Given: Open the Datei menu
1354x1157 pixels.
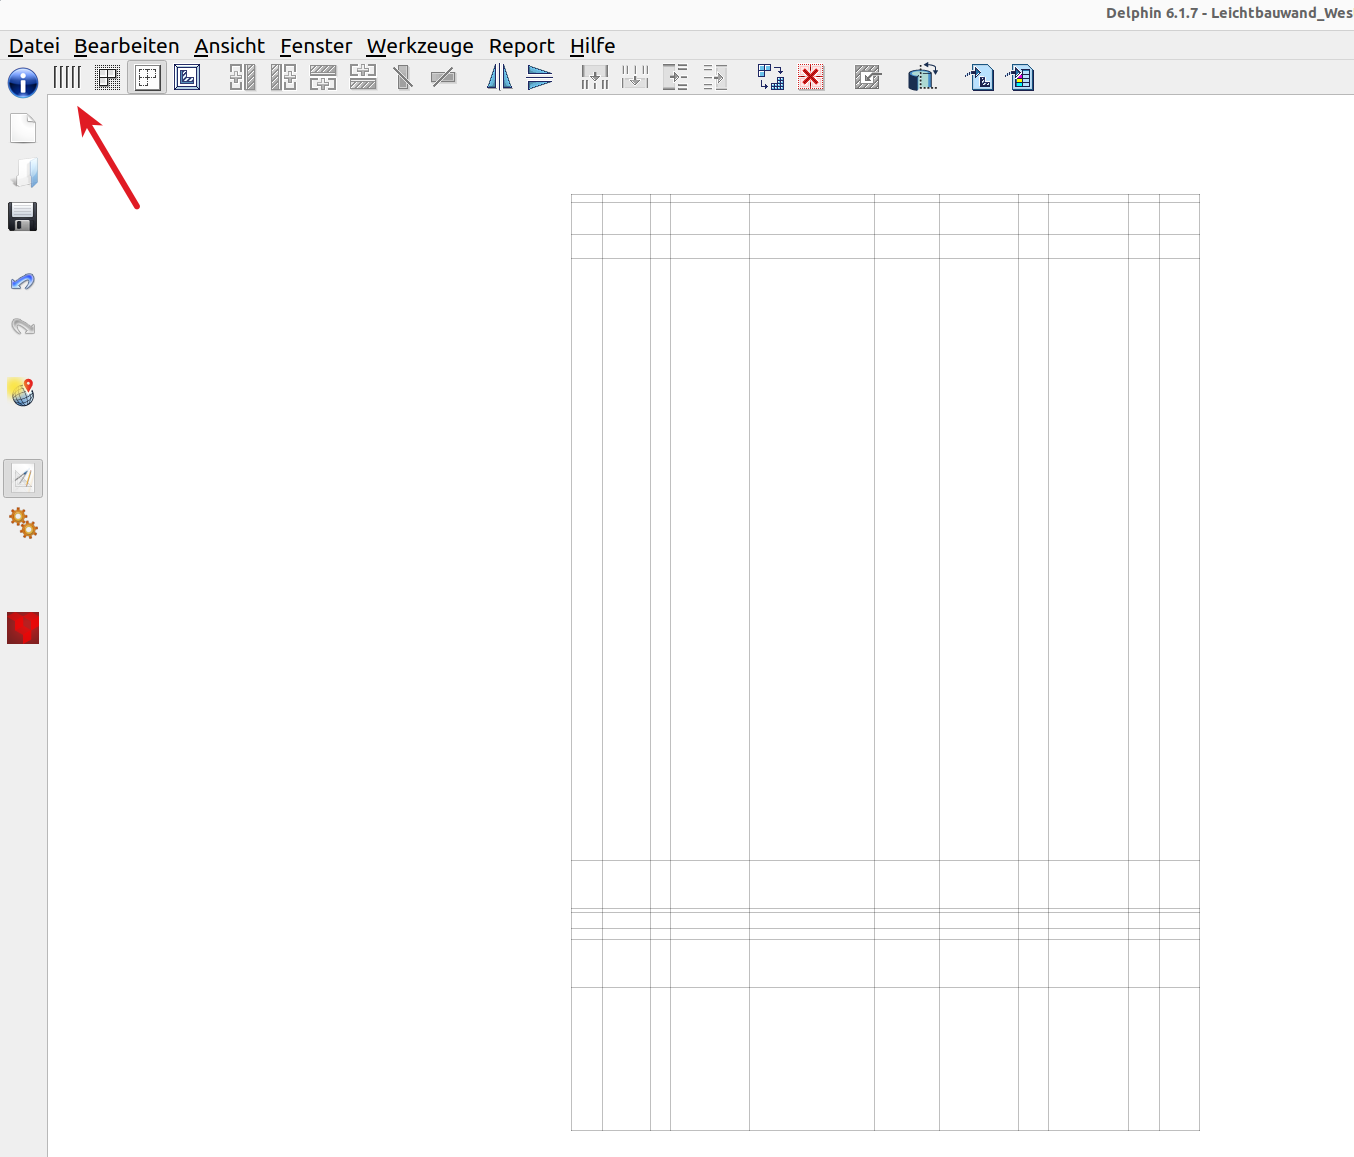Looking at the screenshot, I should 34,46.
